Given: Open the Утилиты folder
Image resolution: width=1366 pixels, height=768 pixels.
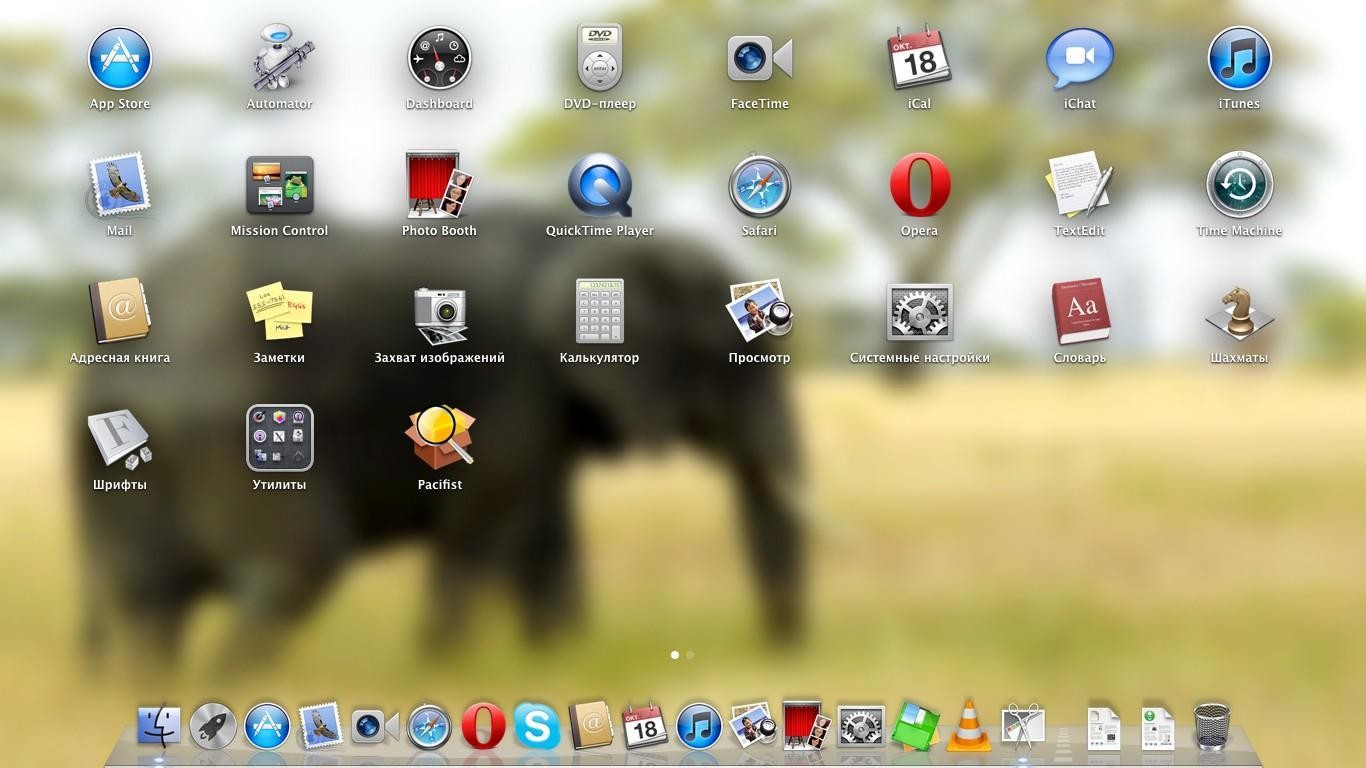Looking at the screenshot, I should pos(280,437).
